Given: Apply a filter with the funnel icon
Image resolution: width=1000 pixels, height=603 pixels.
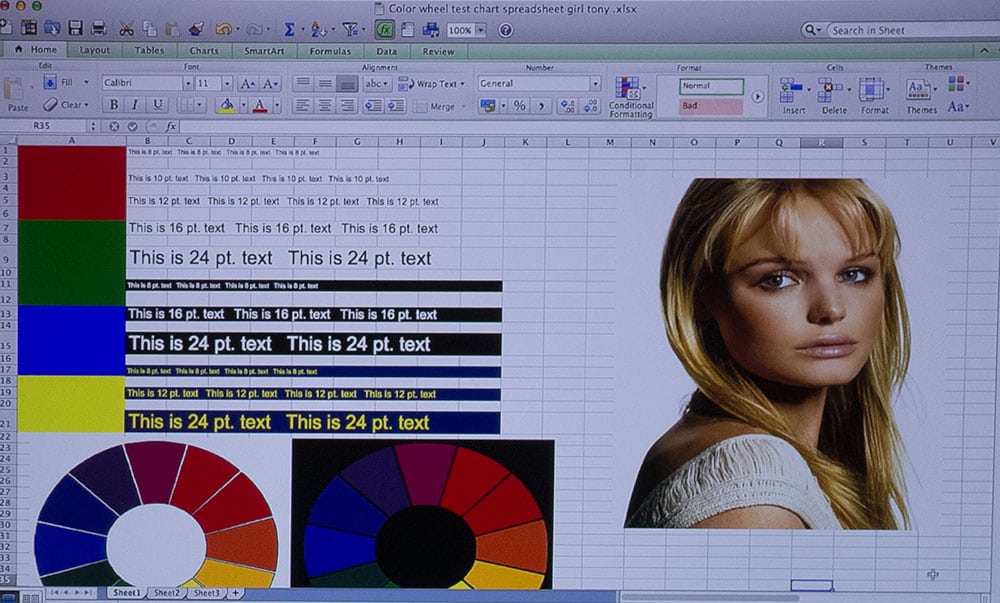Looking at the screenshot, I should click(349, 29).
